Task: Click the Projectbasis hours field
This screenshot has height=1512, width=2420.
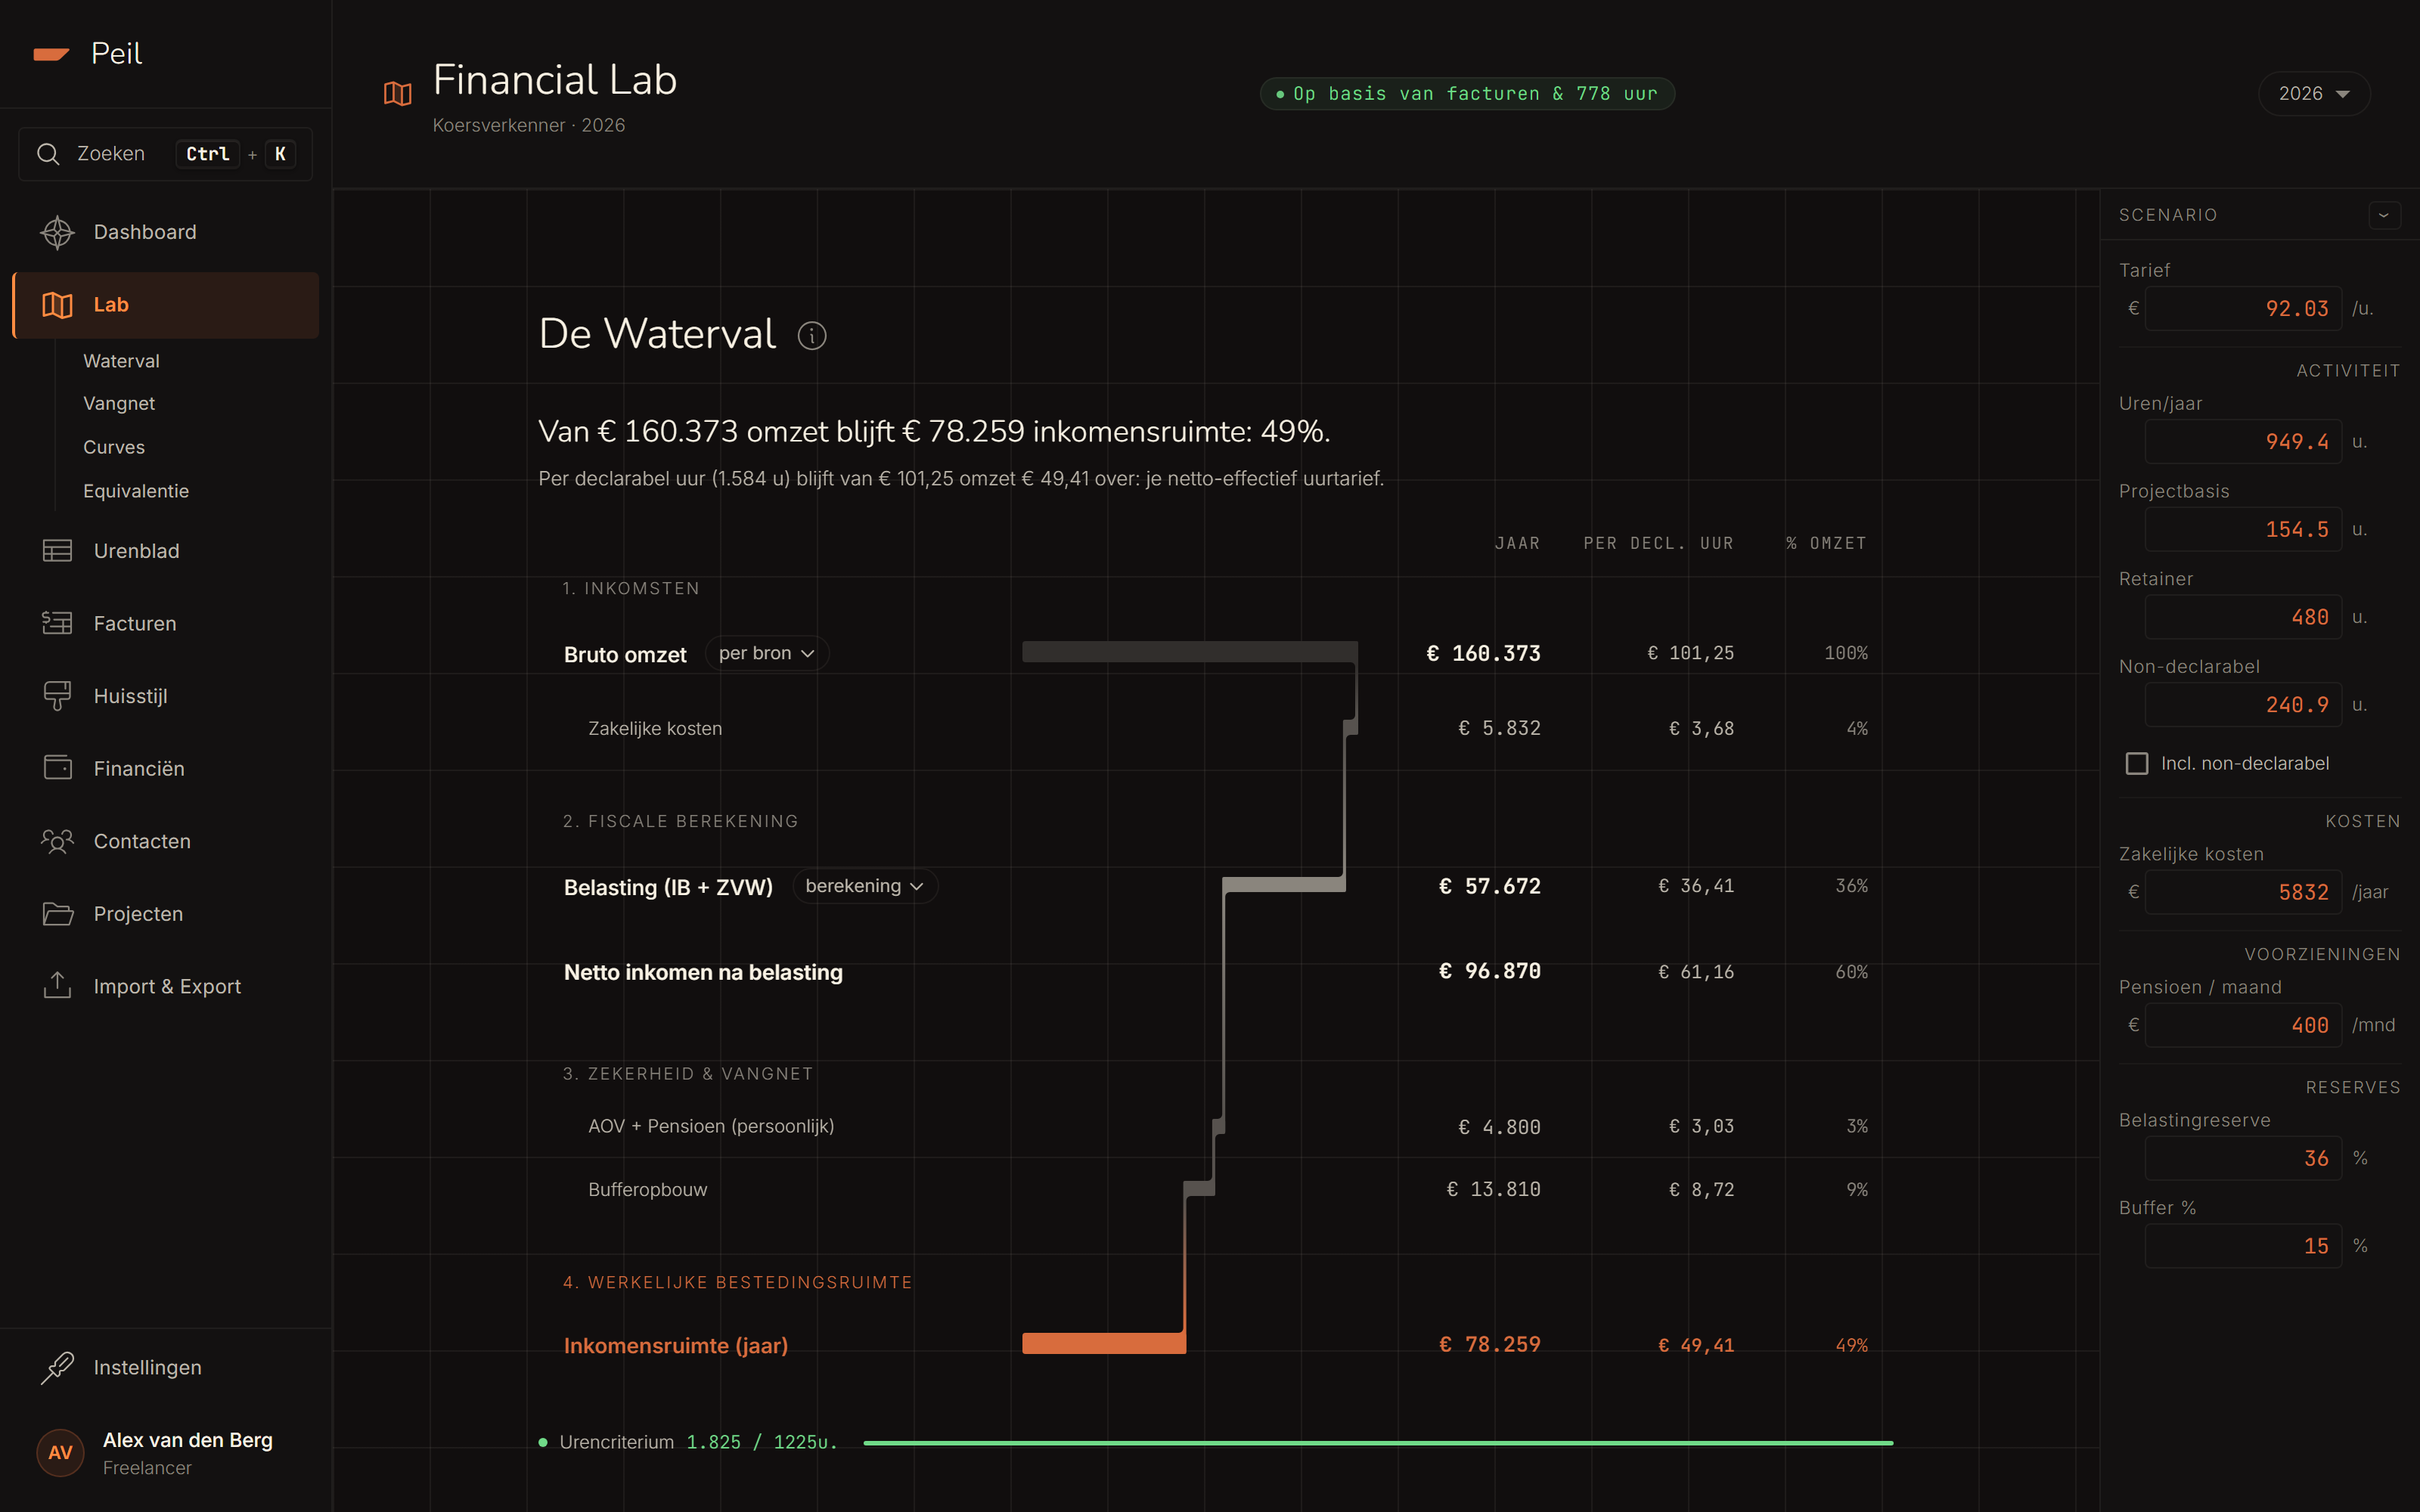Action: [x=2243, y=530]
